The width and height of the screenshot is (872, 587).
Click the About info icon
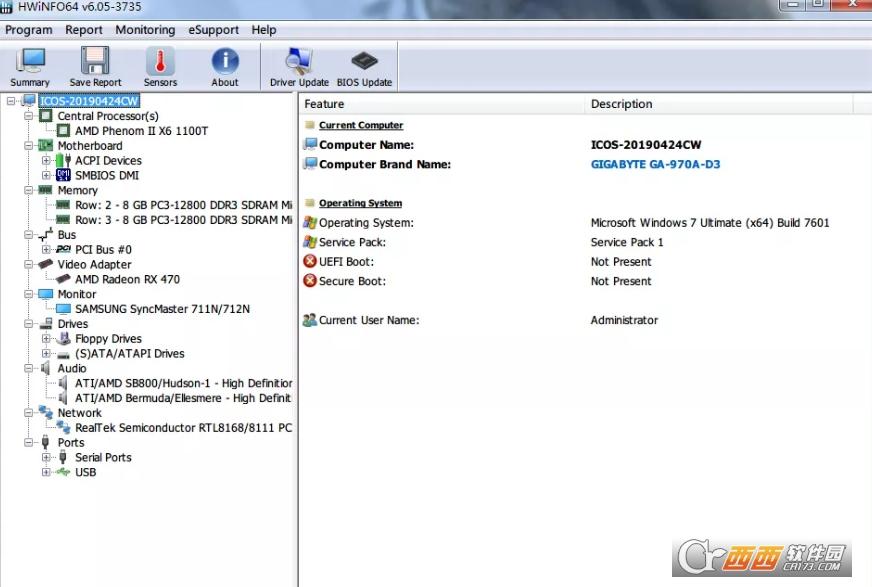[x=225, y=66]
